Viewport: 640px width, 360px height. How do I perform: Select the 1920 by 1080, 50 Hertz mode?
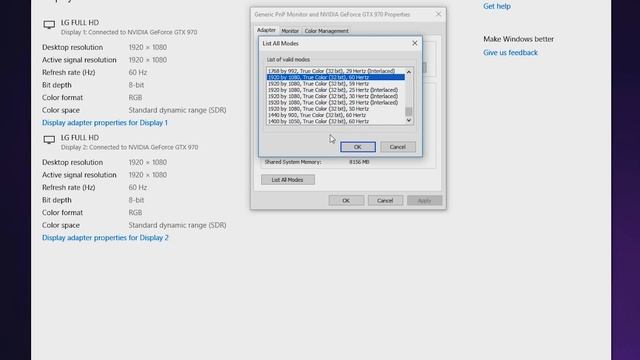pos(335,109)
